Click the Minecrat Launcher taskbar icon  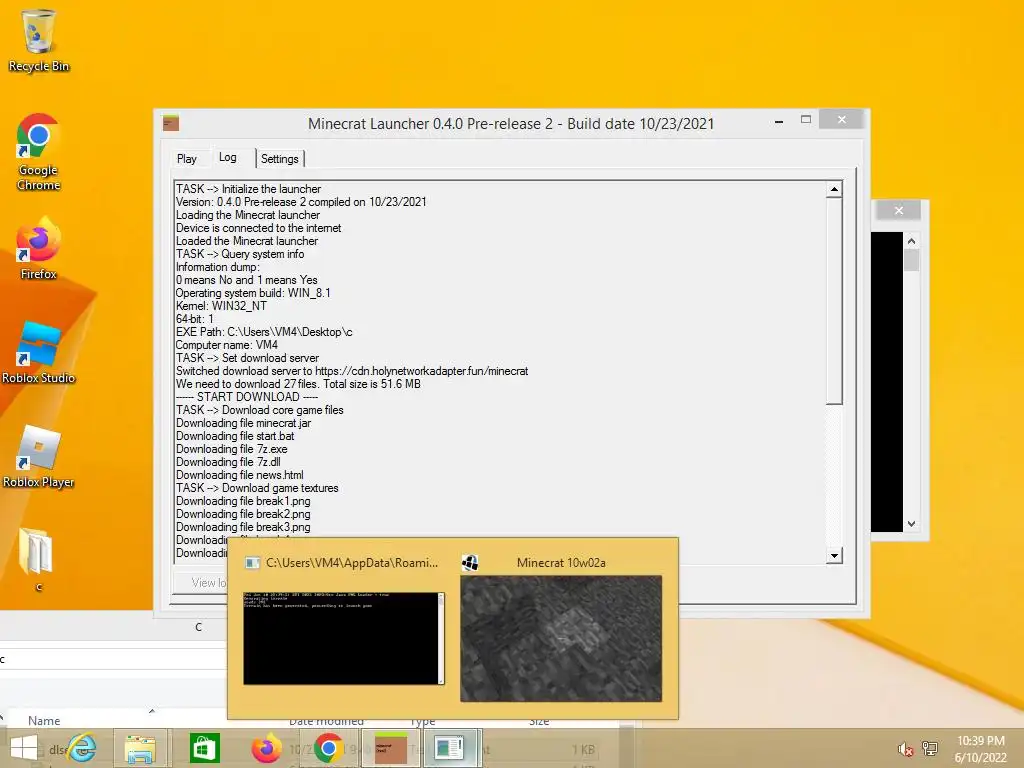pos(391,748)
